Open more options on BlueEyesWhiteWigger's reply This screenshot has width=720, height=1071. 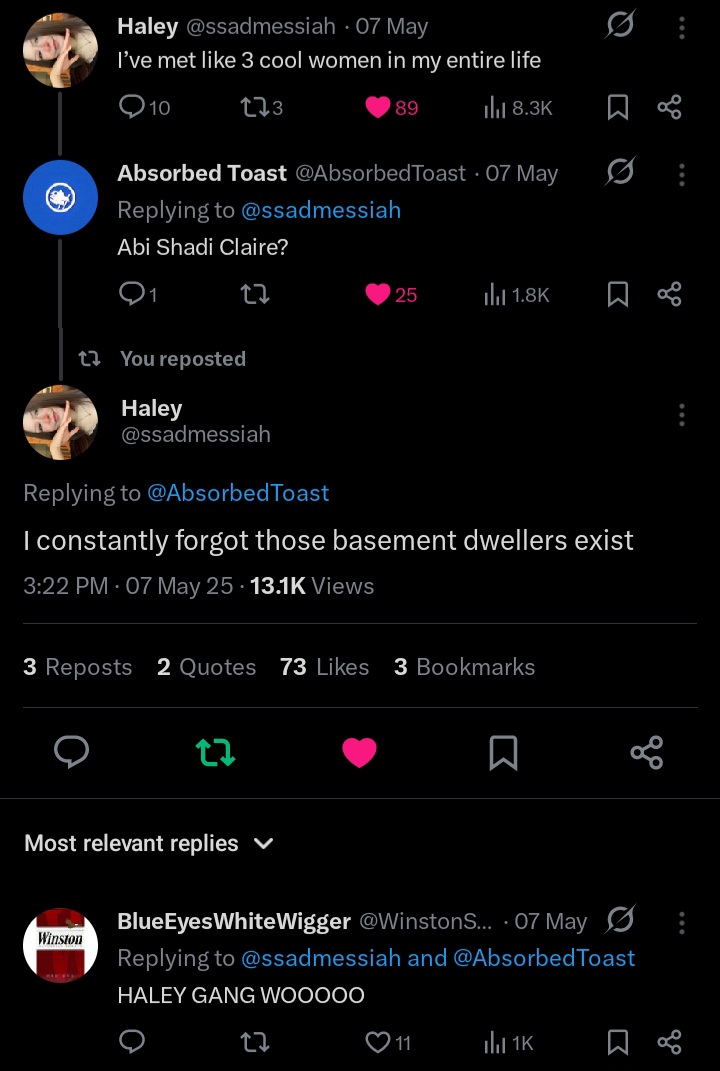682,922
